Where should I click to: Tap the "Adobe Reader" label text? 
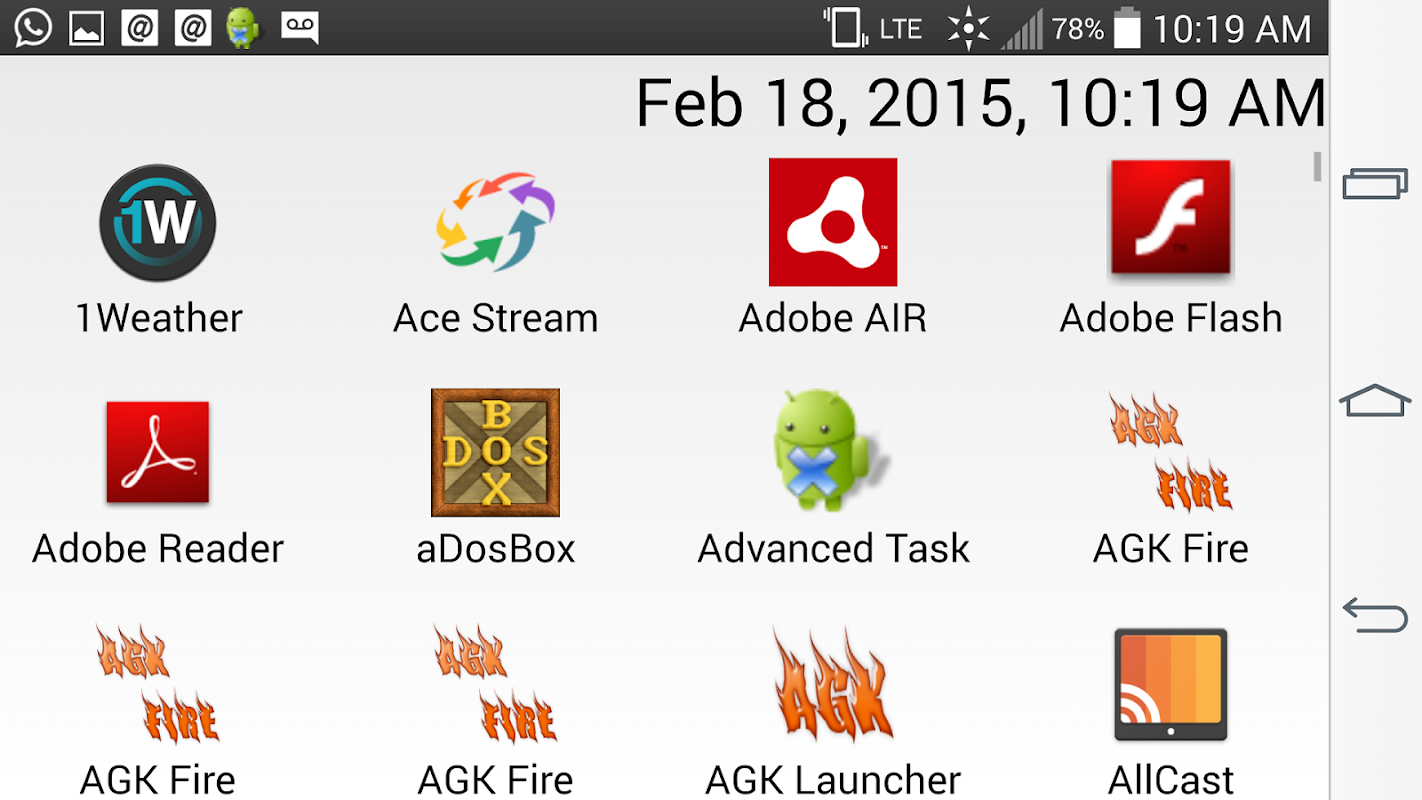158,548
